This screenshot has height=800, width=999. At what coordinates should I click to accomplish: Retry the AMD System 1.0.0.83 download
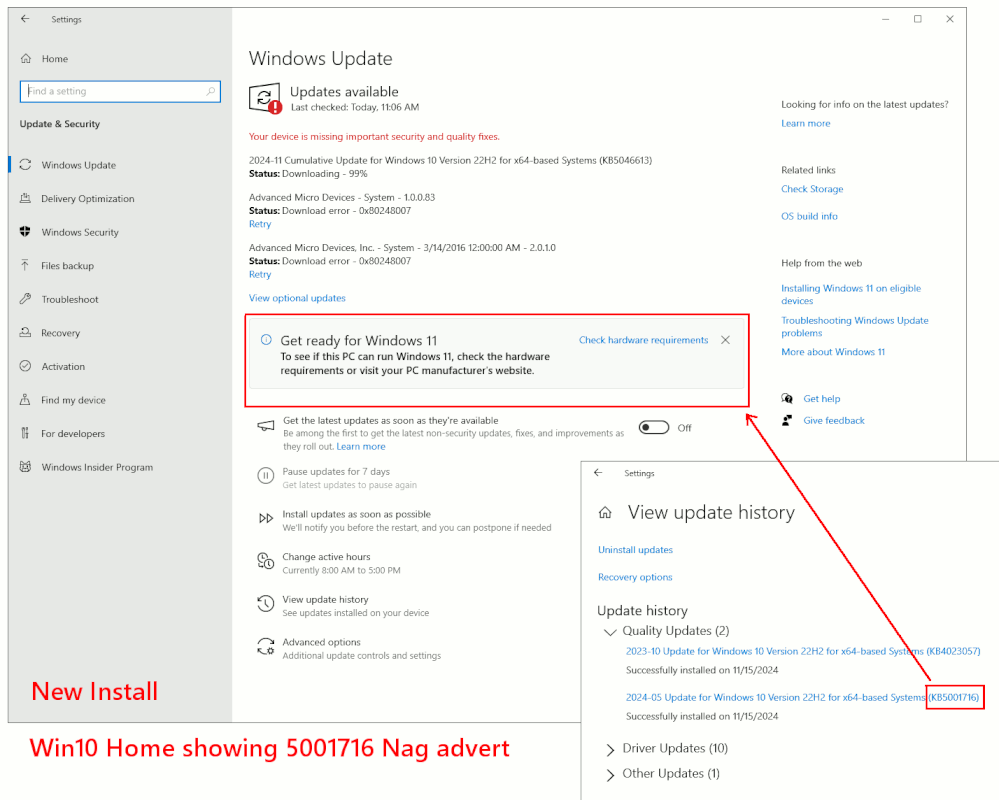click(x=260, y=224)
